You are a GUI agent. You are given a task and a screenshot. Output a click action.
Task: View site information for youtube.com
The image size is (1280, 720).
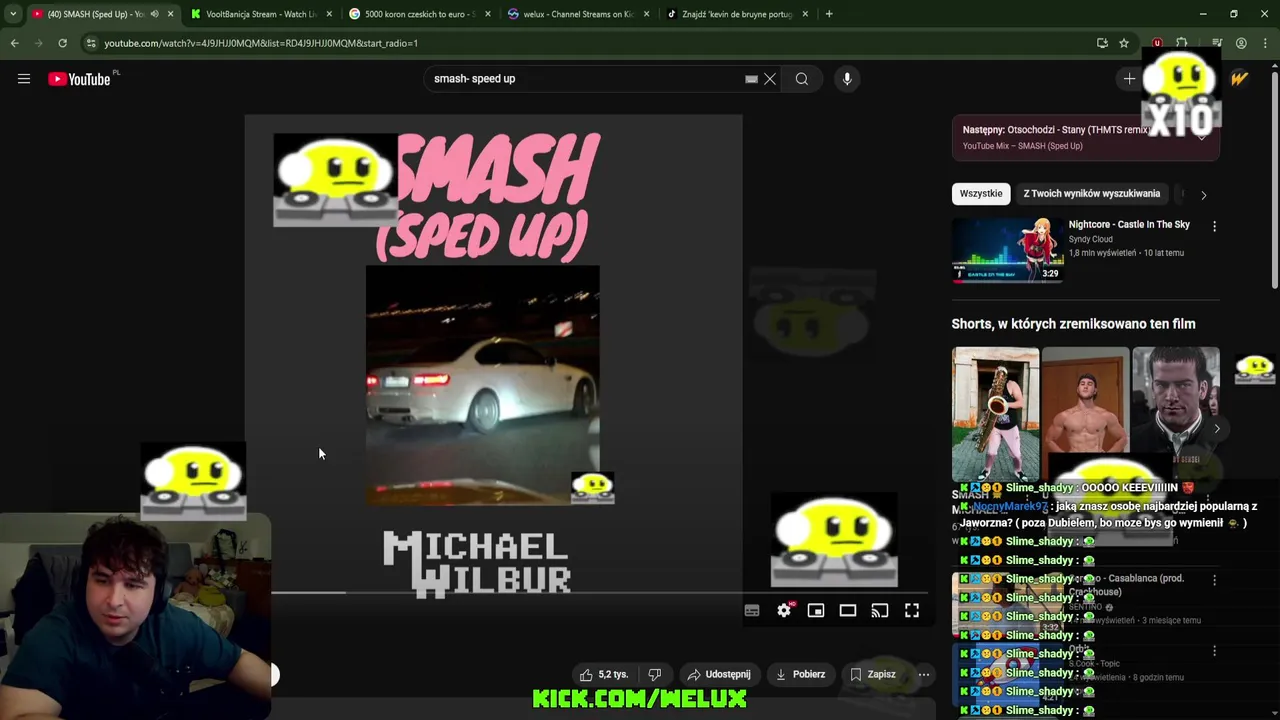point(91,43)
